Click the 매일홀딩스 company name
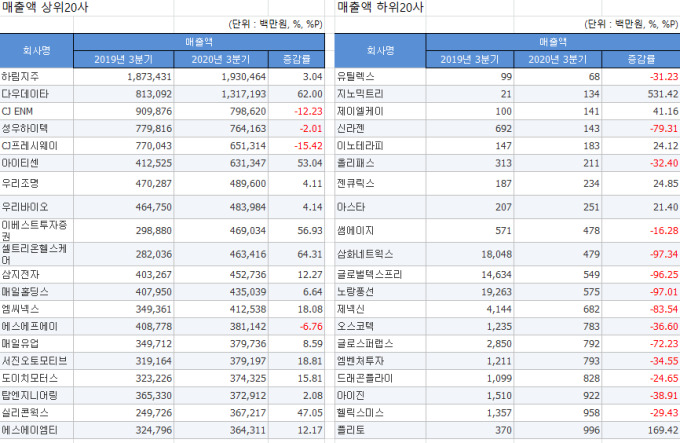Screen dimensions: 680x443 25,292
